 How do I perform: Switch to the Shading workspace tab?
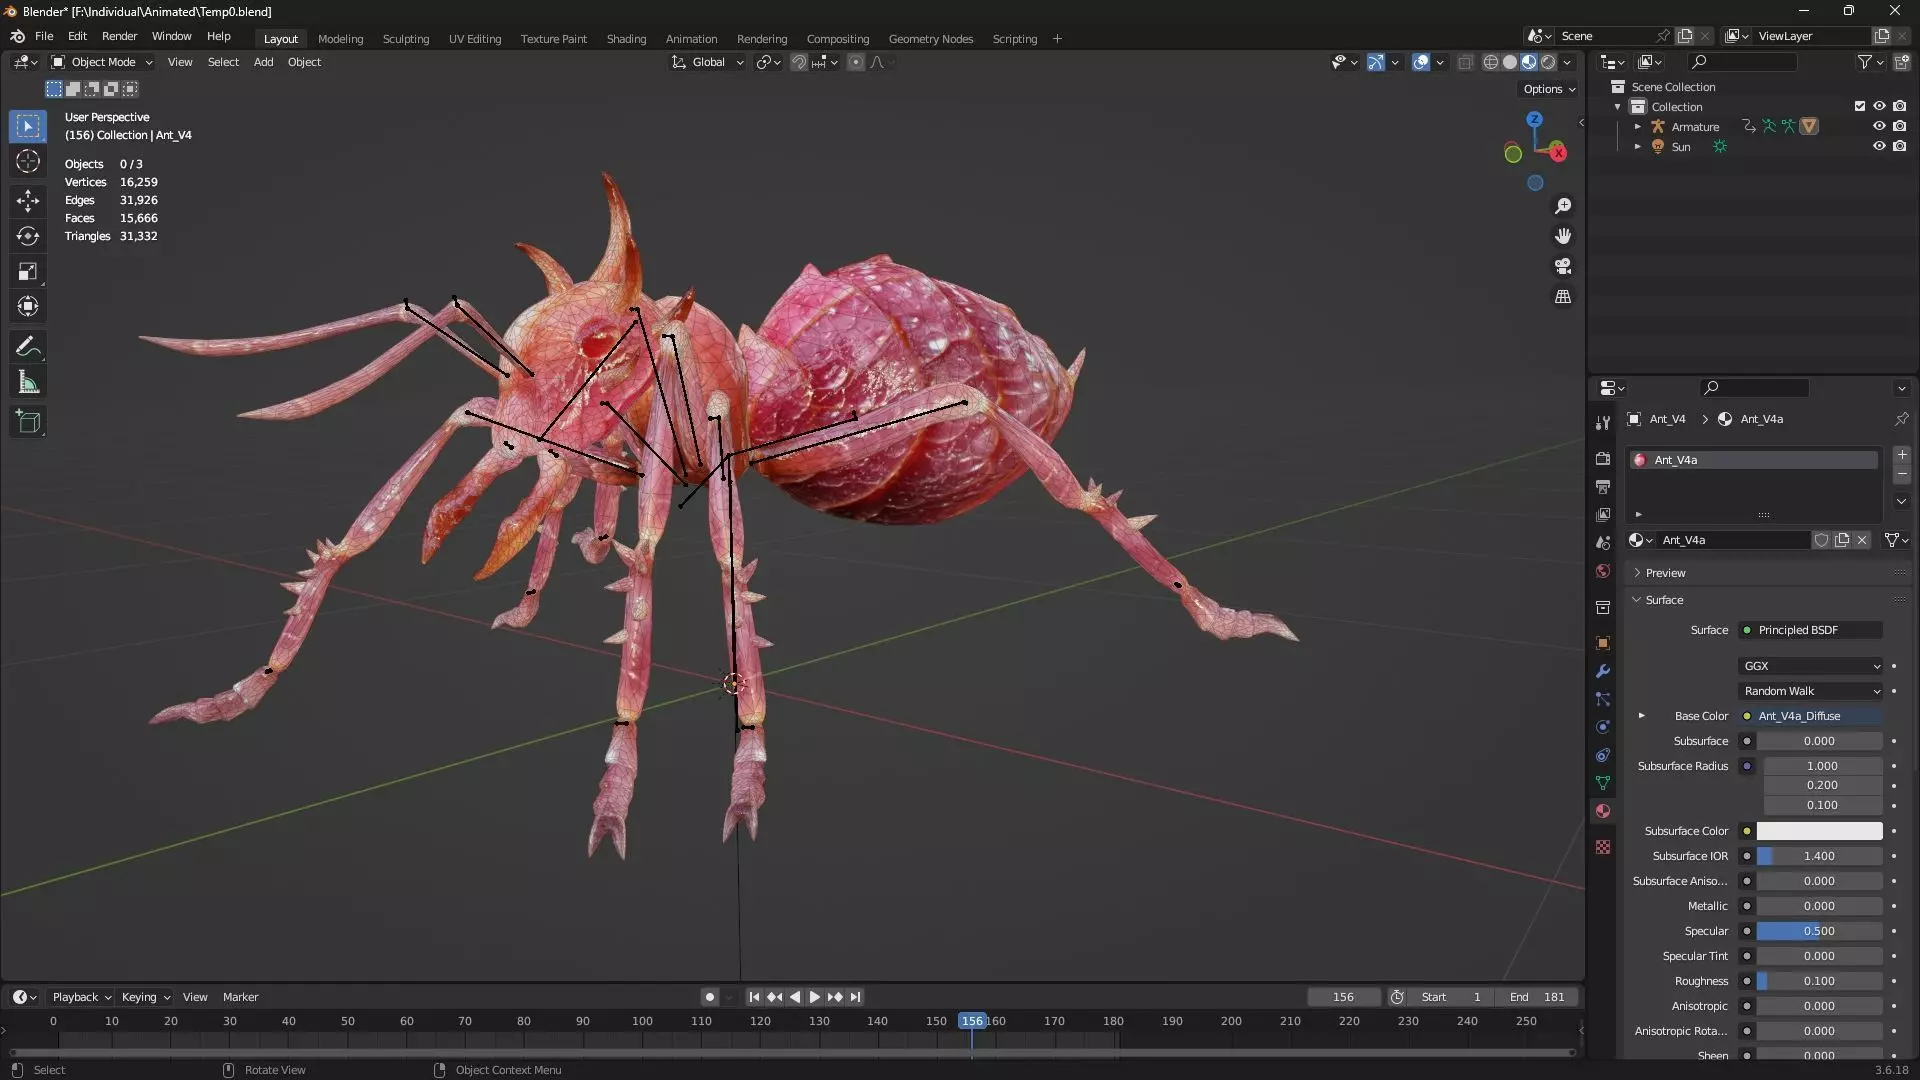626,39
